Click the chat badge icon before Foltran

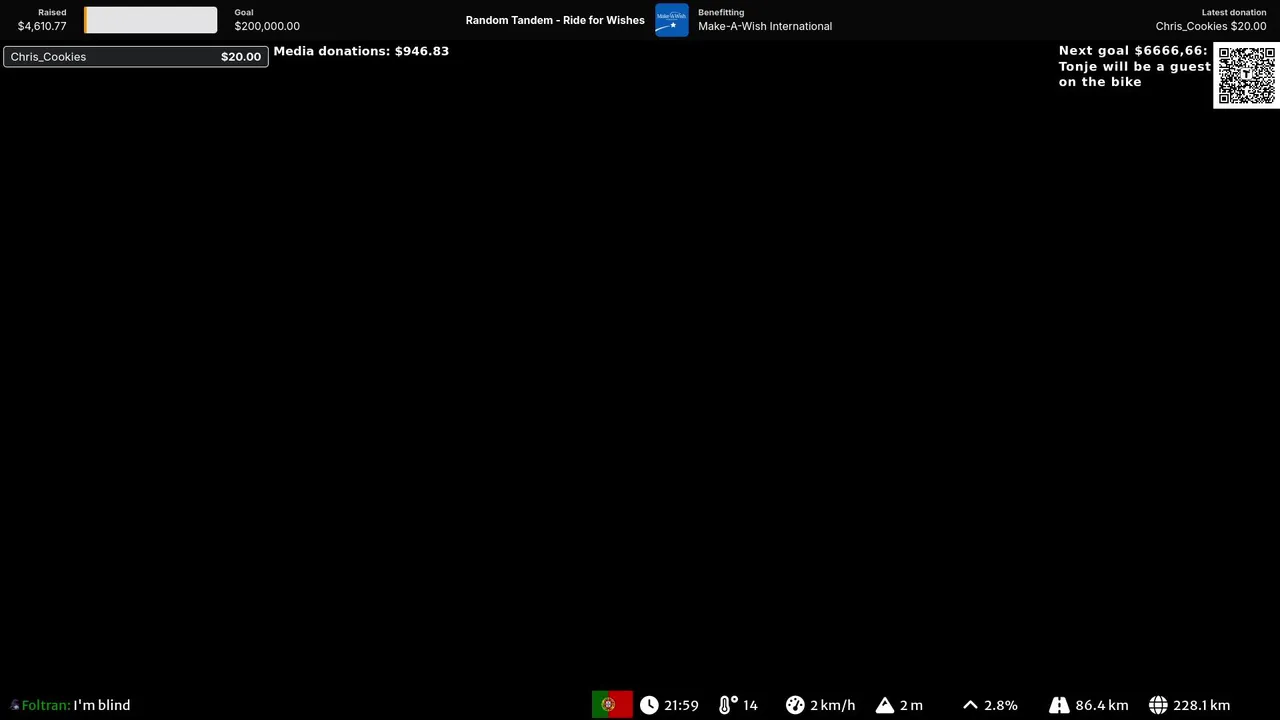click(15, 706)
